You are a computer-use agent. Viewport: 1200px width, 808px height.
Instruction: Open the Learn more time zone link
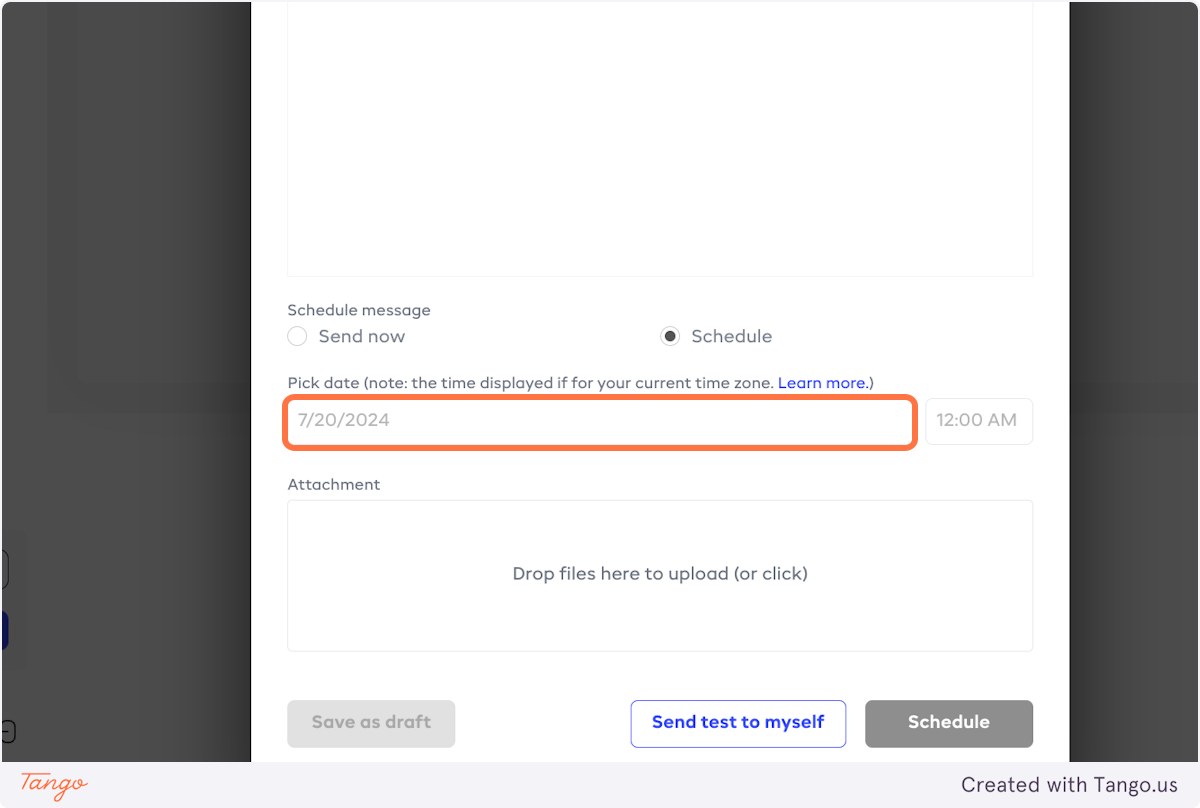(822, 383)
